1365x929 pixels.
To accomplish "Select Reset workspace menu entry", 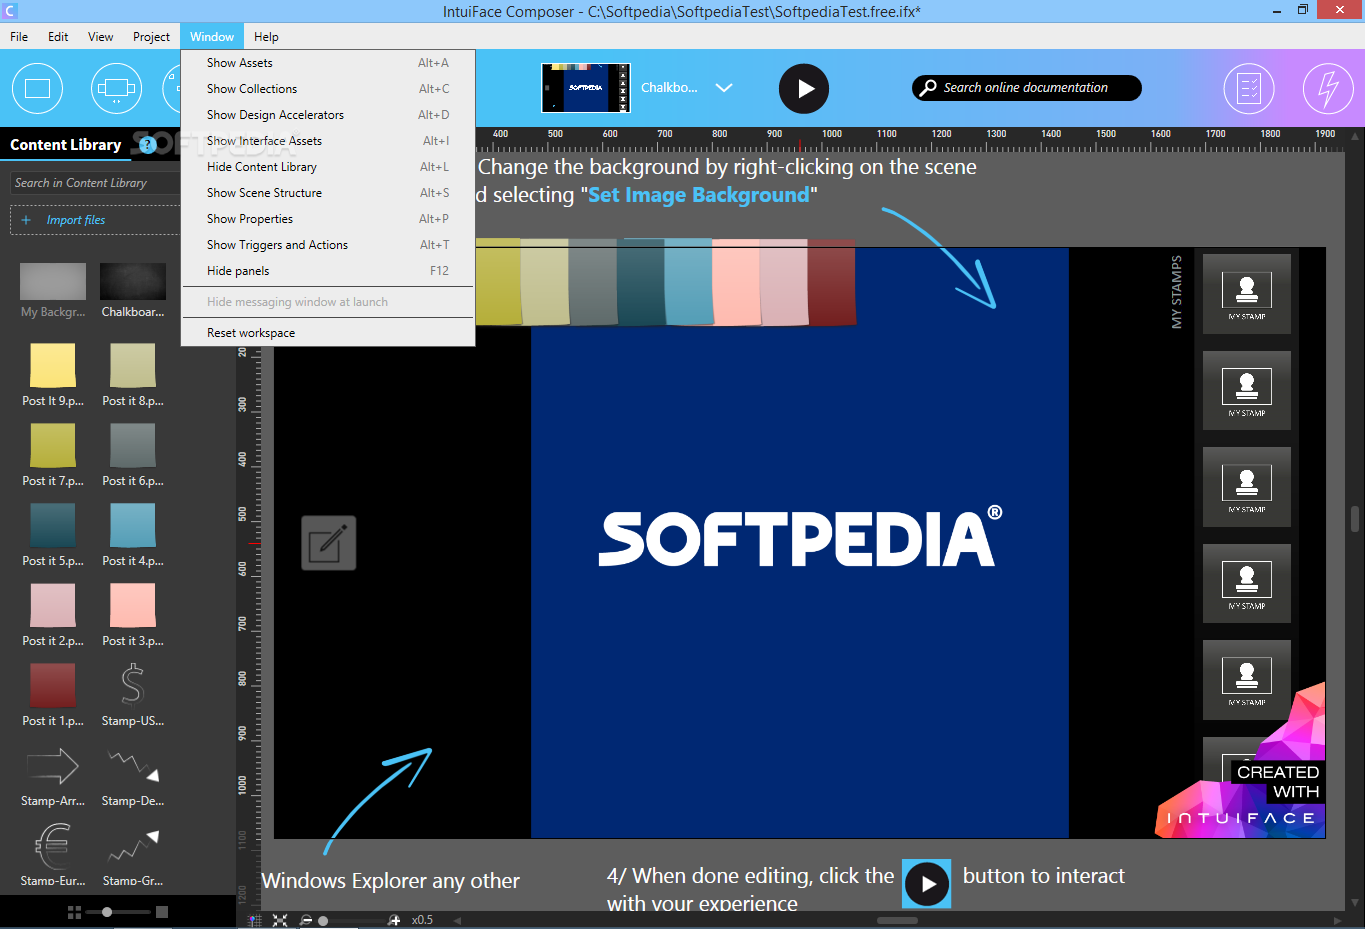I will click(328, 333).
